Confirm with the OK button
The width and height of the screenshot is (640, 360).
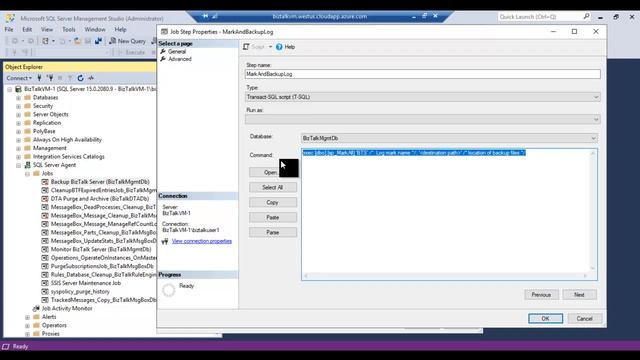[x=545, y=318]
